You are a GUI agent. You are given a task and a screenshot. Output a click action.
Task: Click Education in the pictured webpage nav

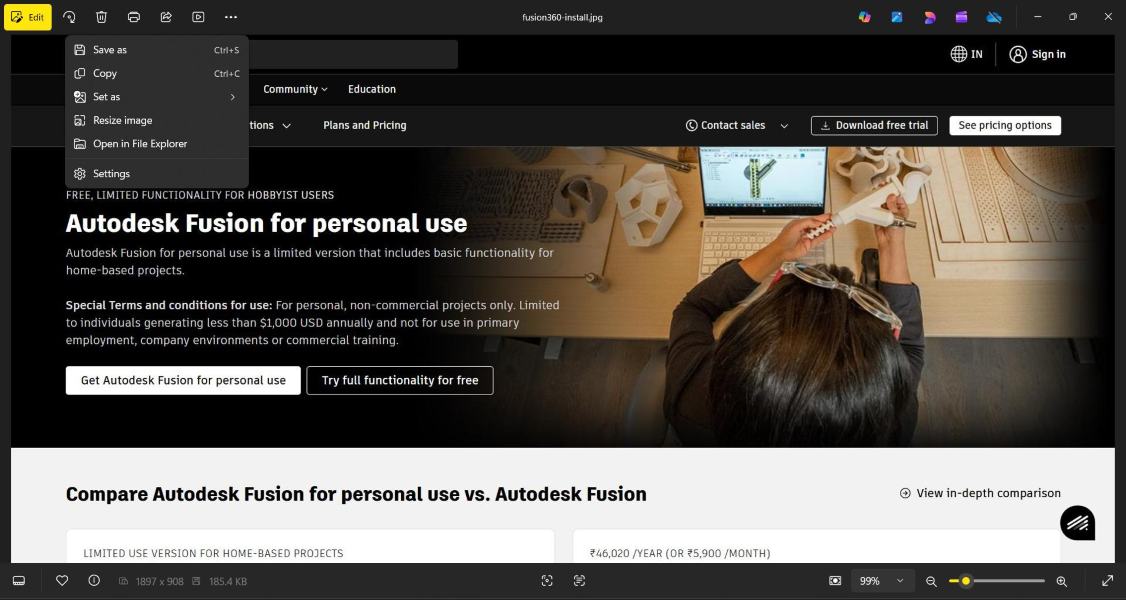click(372, 89)
